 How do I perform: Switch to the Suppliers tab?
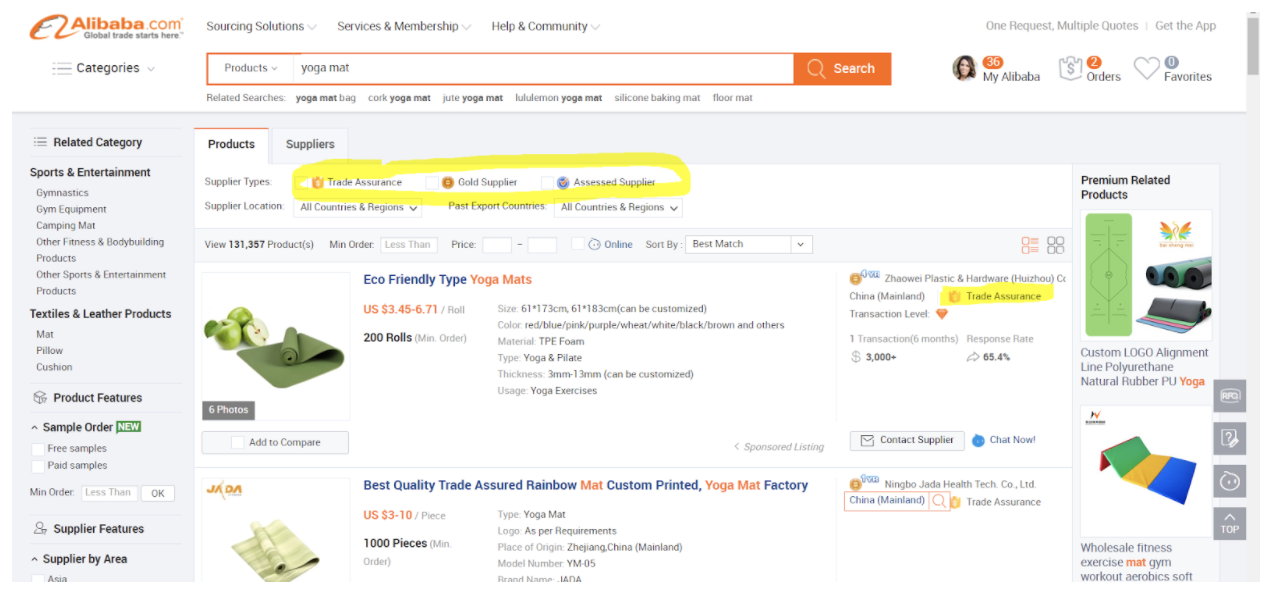[310, 144]
